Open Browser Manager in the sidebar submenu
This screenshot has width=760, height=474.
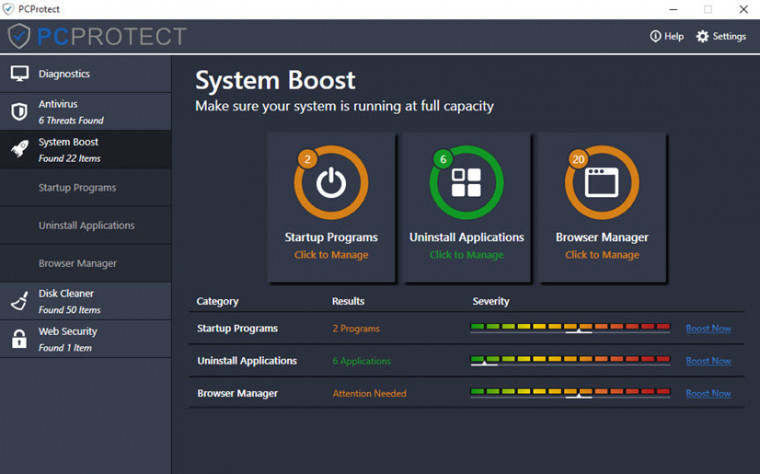click(85, 263)
